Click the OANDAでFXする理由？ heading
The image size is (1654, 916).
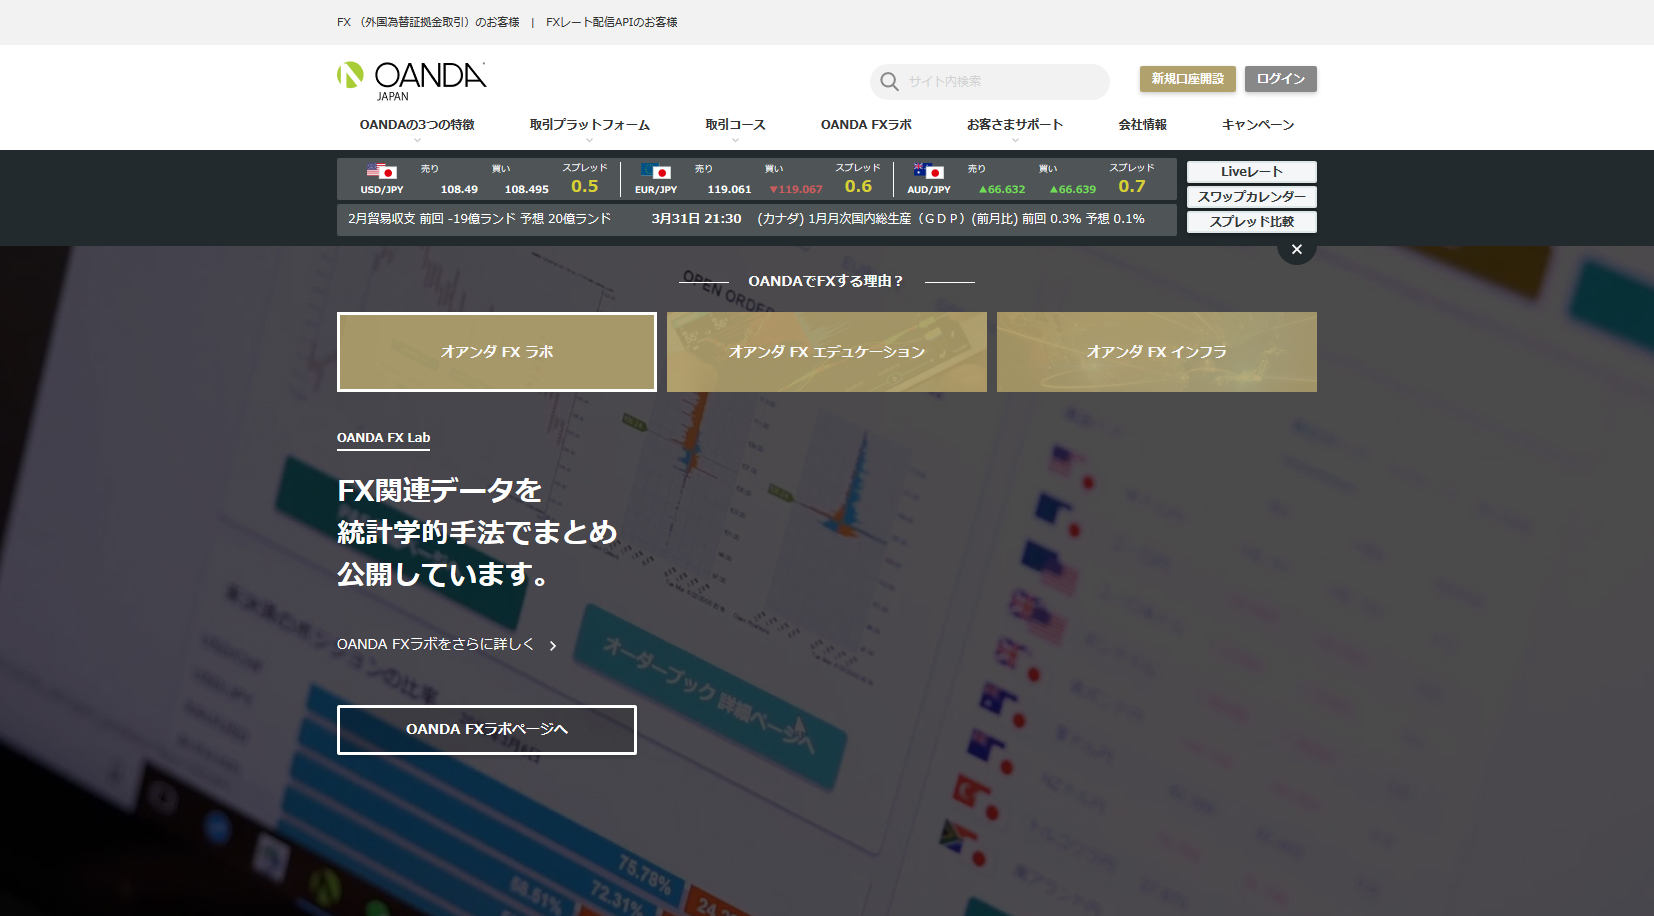(826, 282)
